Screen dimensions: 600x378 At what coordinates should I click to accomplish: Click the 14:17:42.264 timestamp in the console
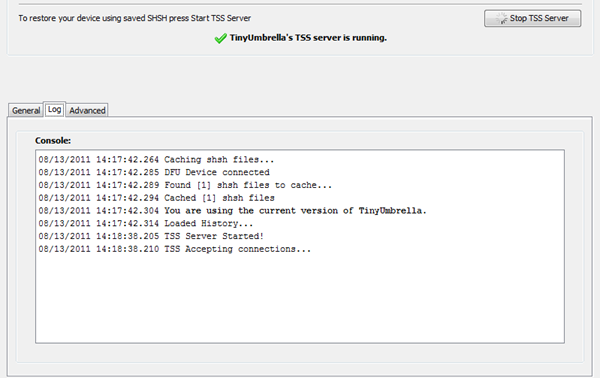click(x=127, y=160)
